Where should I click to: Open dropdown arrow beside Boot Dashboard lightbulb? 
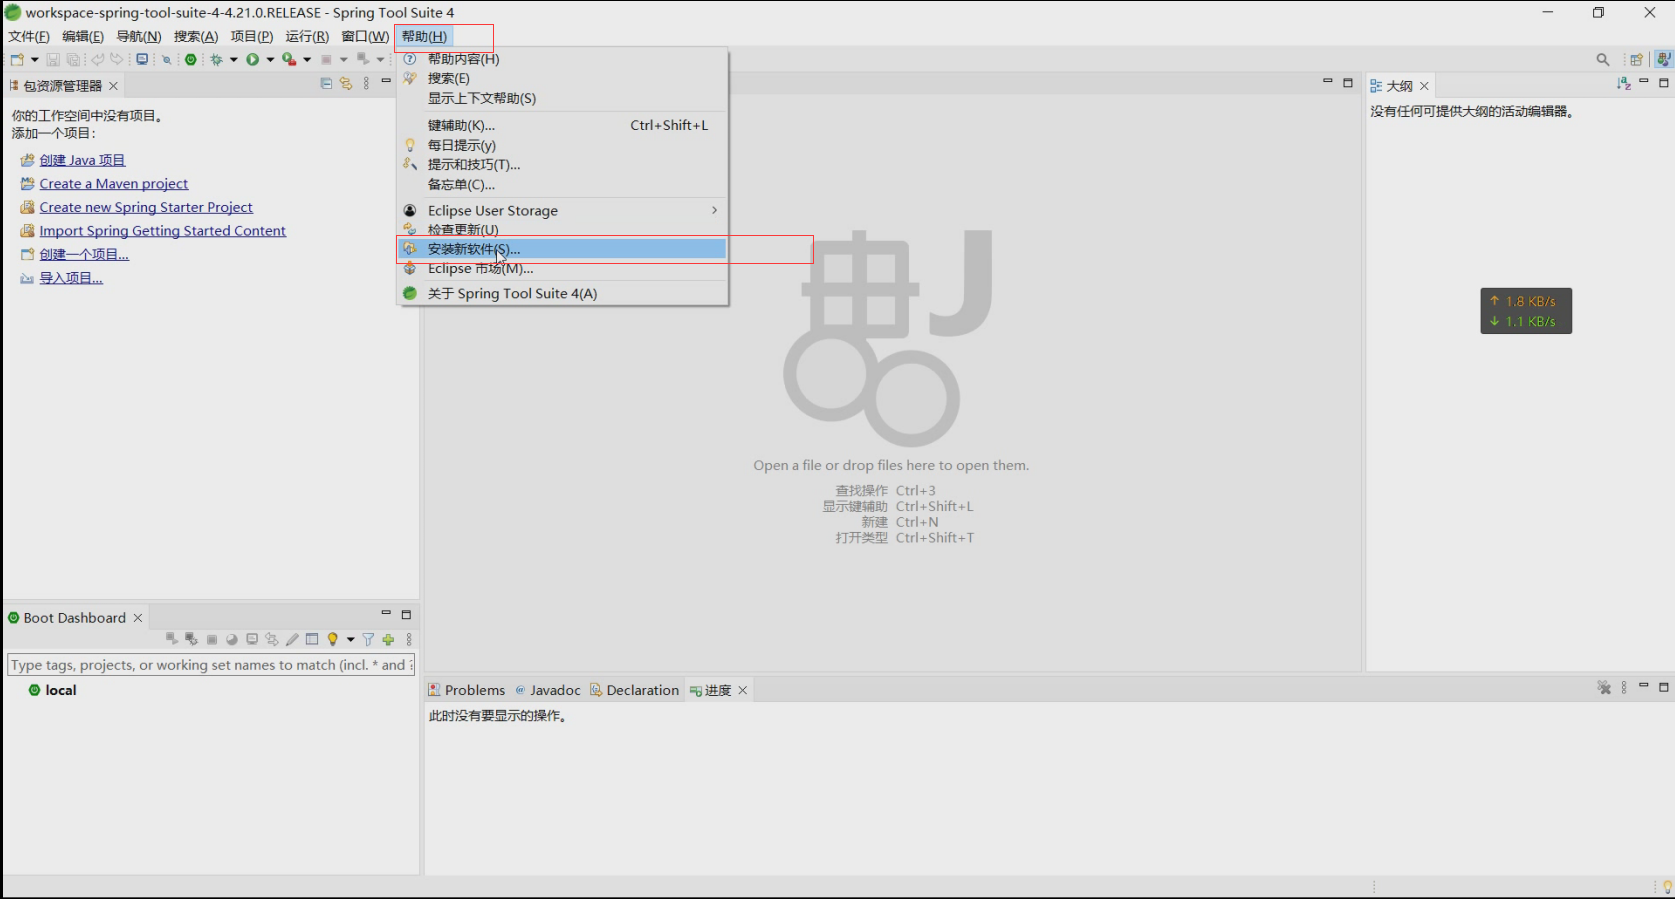[350, 640]
